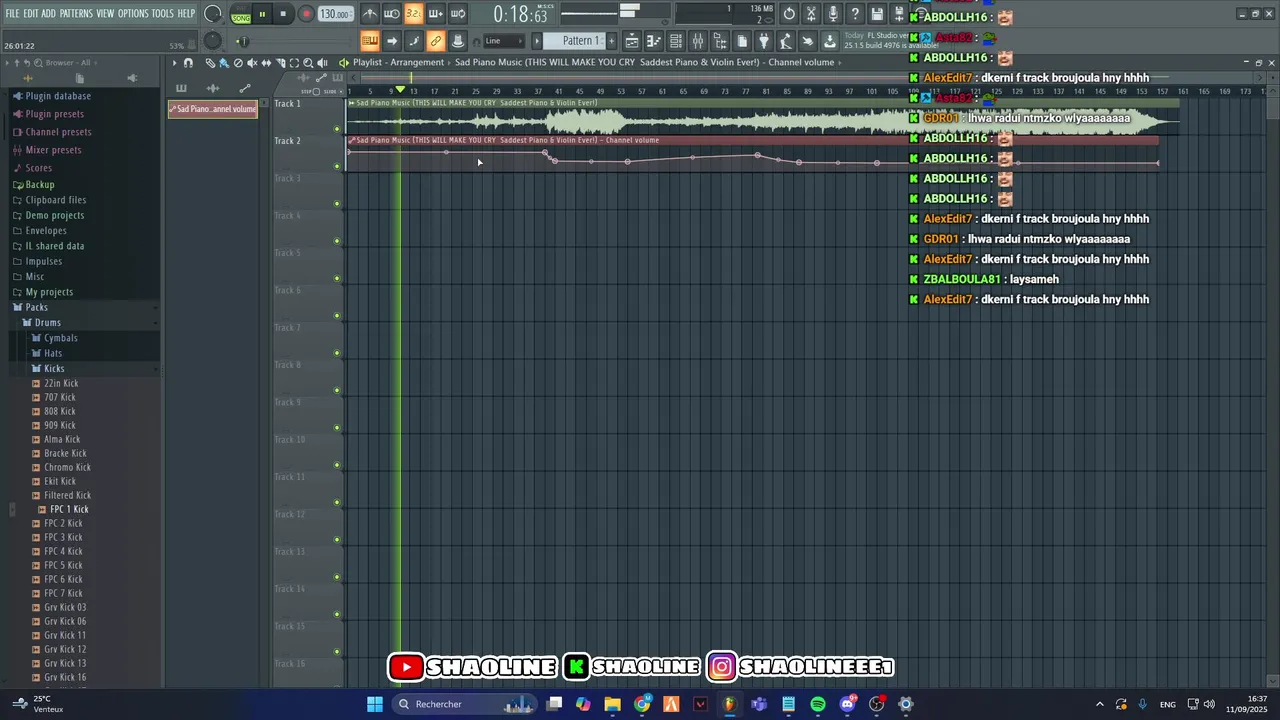
Task: Toggle overdub blend recording icon
Action: (436, 14)
